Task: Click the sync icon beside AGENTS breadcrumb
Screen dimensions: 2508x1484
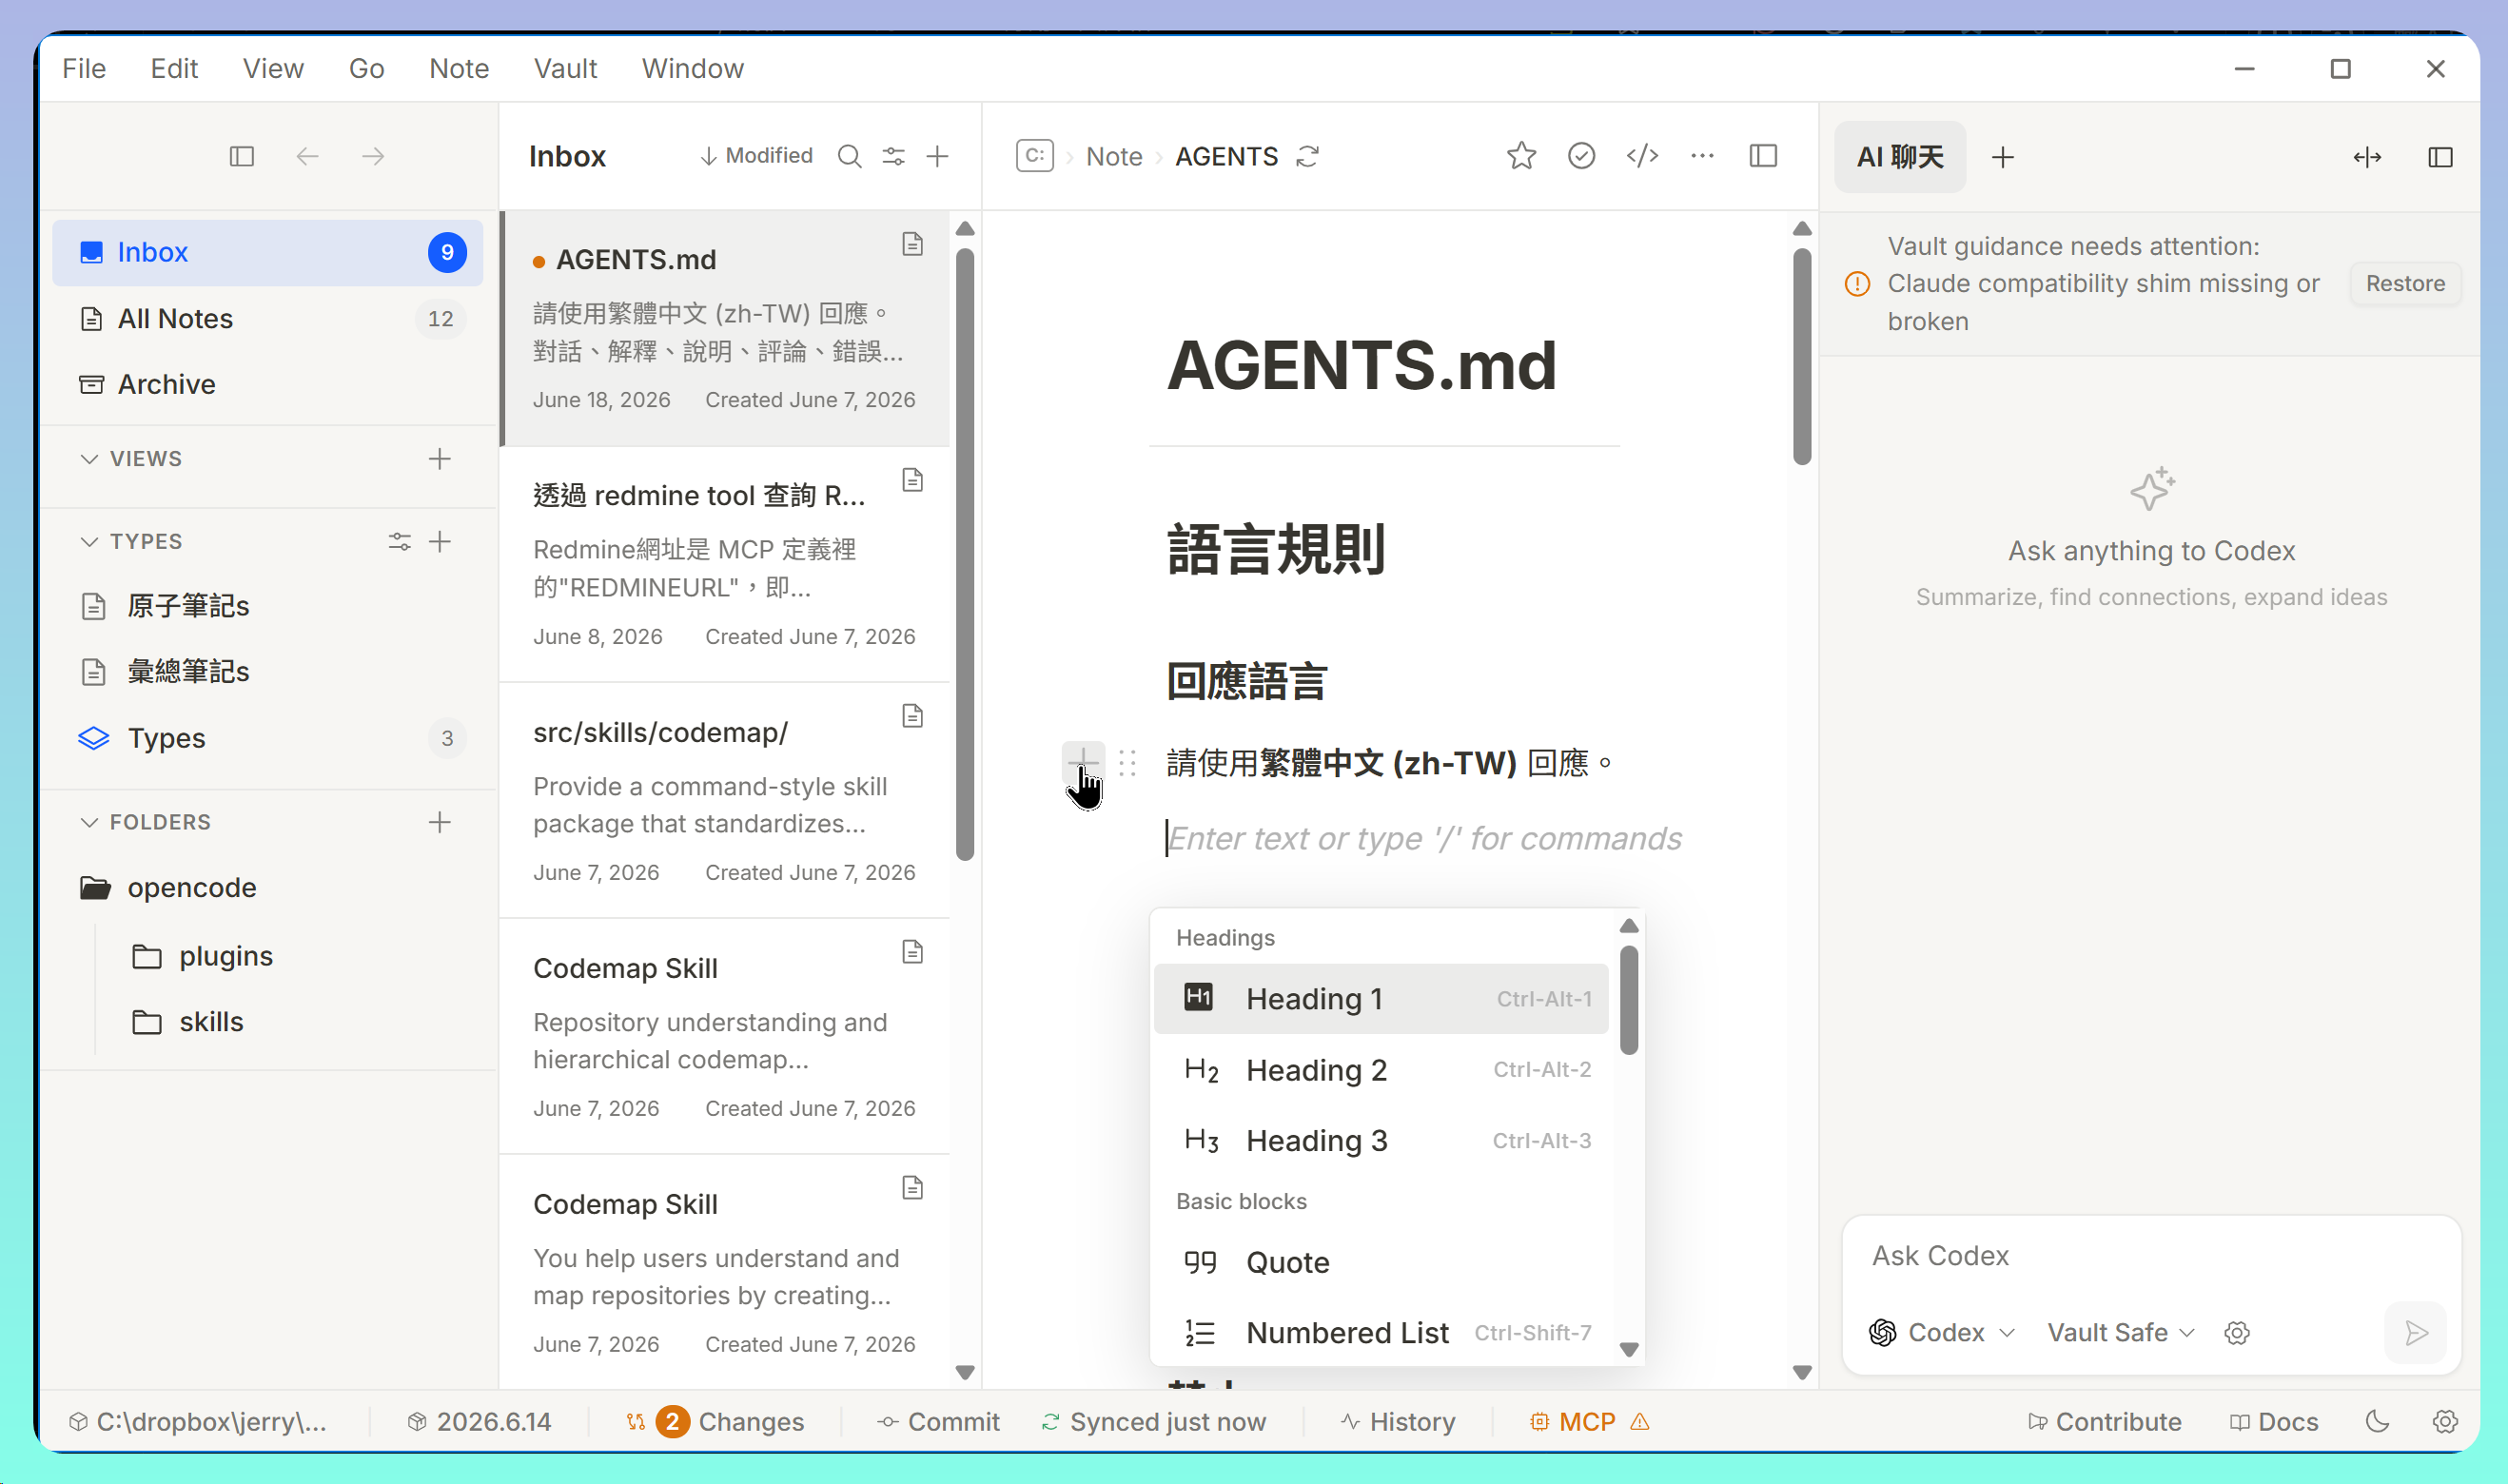Action: pyautogui.click(x=1308, y=156)
